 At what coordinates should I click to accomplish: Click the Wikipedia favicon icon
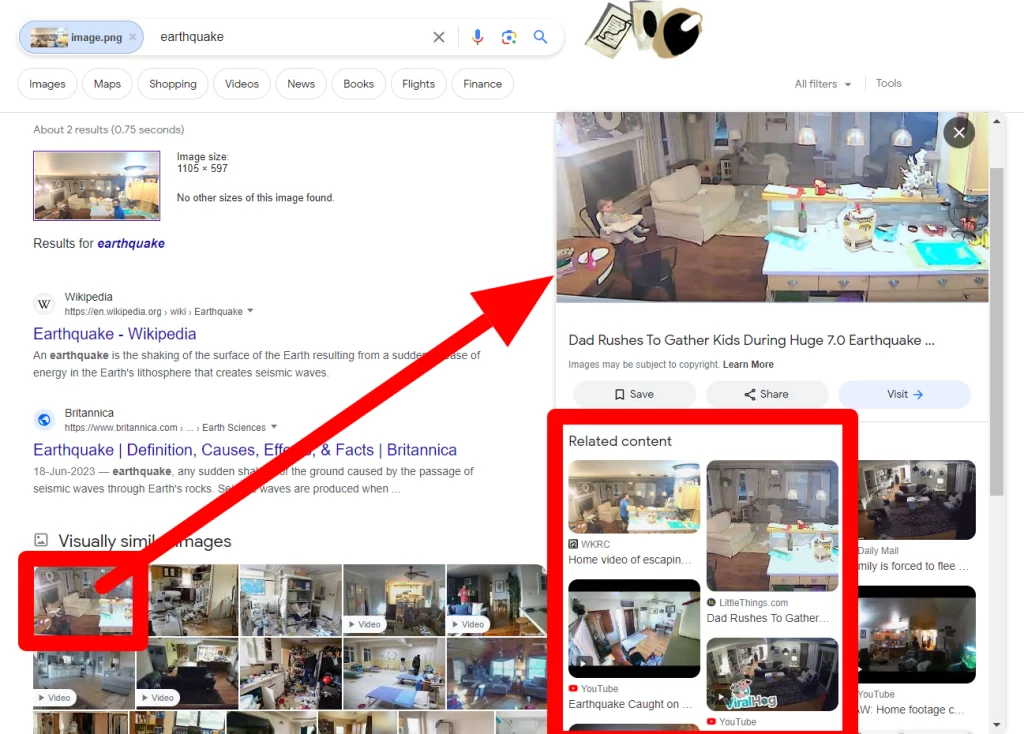(44, 304)
